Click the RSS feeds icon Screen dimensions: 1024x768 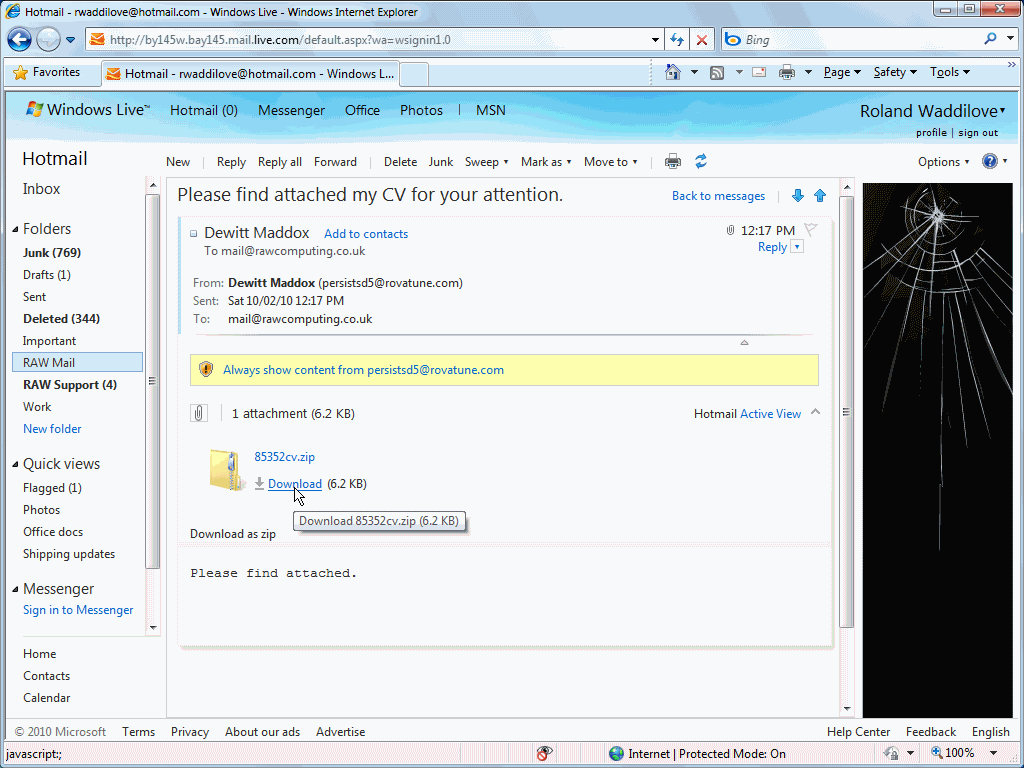click(x=717, y=72)
